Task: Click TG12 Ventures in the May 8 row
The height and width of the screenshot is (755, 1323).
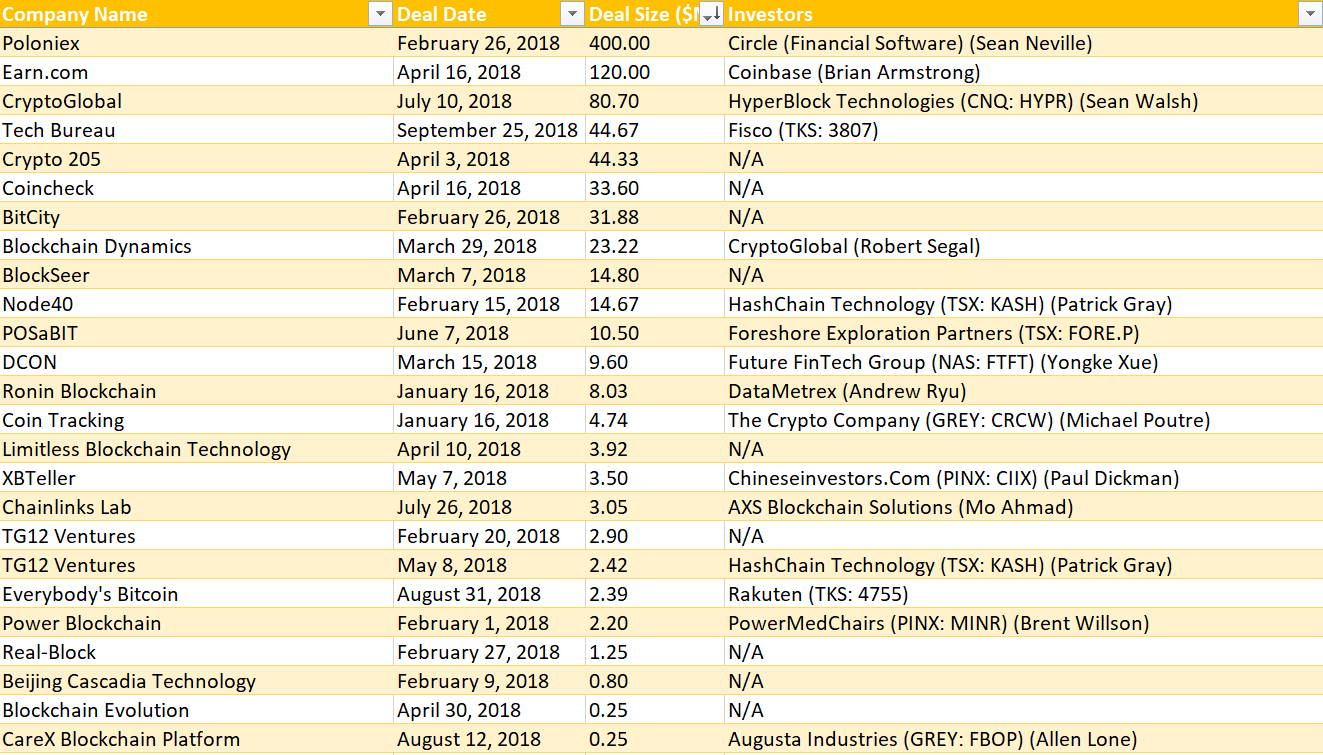Action: (x=197, y=565)
